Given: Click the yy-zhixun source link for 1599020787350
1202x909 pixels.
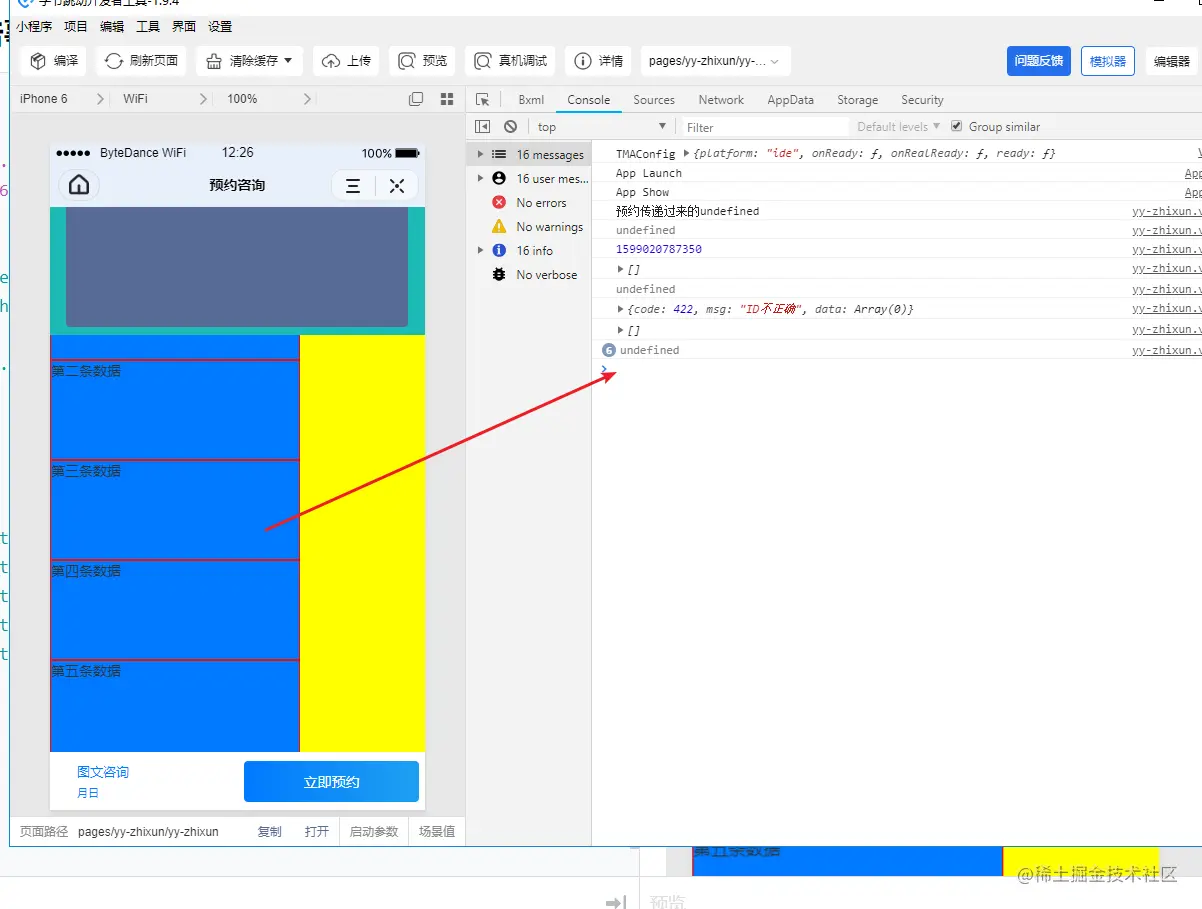Looking at the screenshot, I should click(x=1166, y=249).
